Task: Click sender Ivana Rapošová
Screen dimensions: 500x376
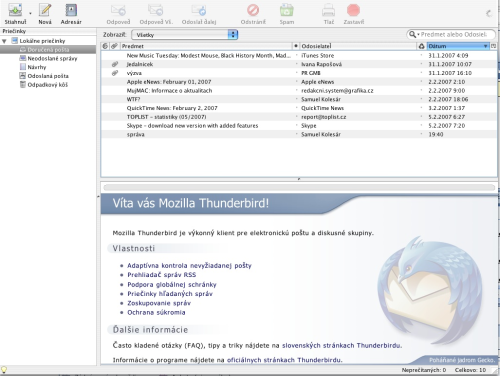Action: [321, 64]
